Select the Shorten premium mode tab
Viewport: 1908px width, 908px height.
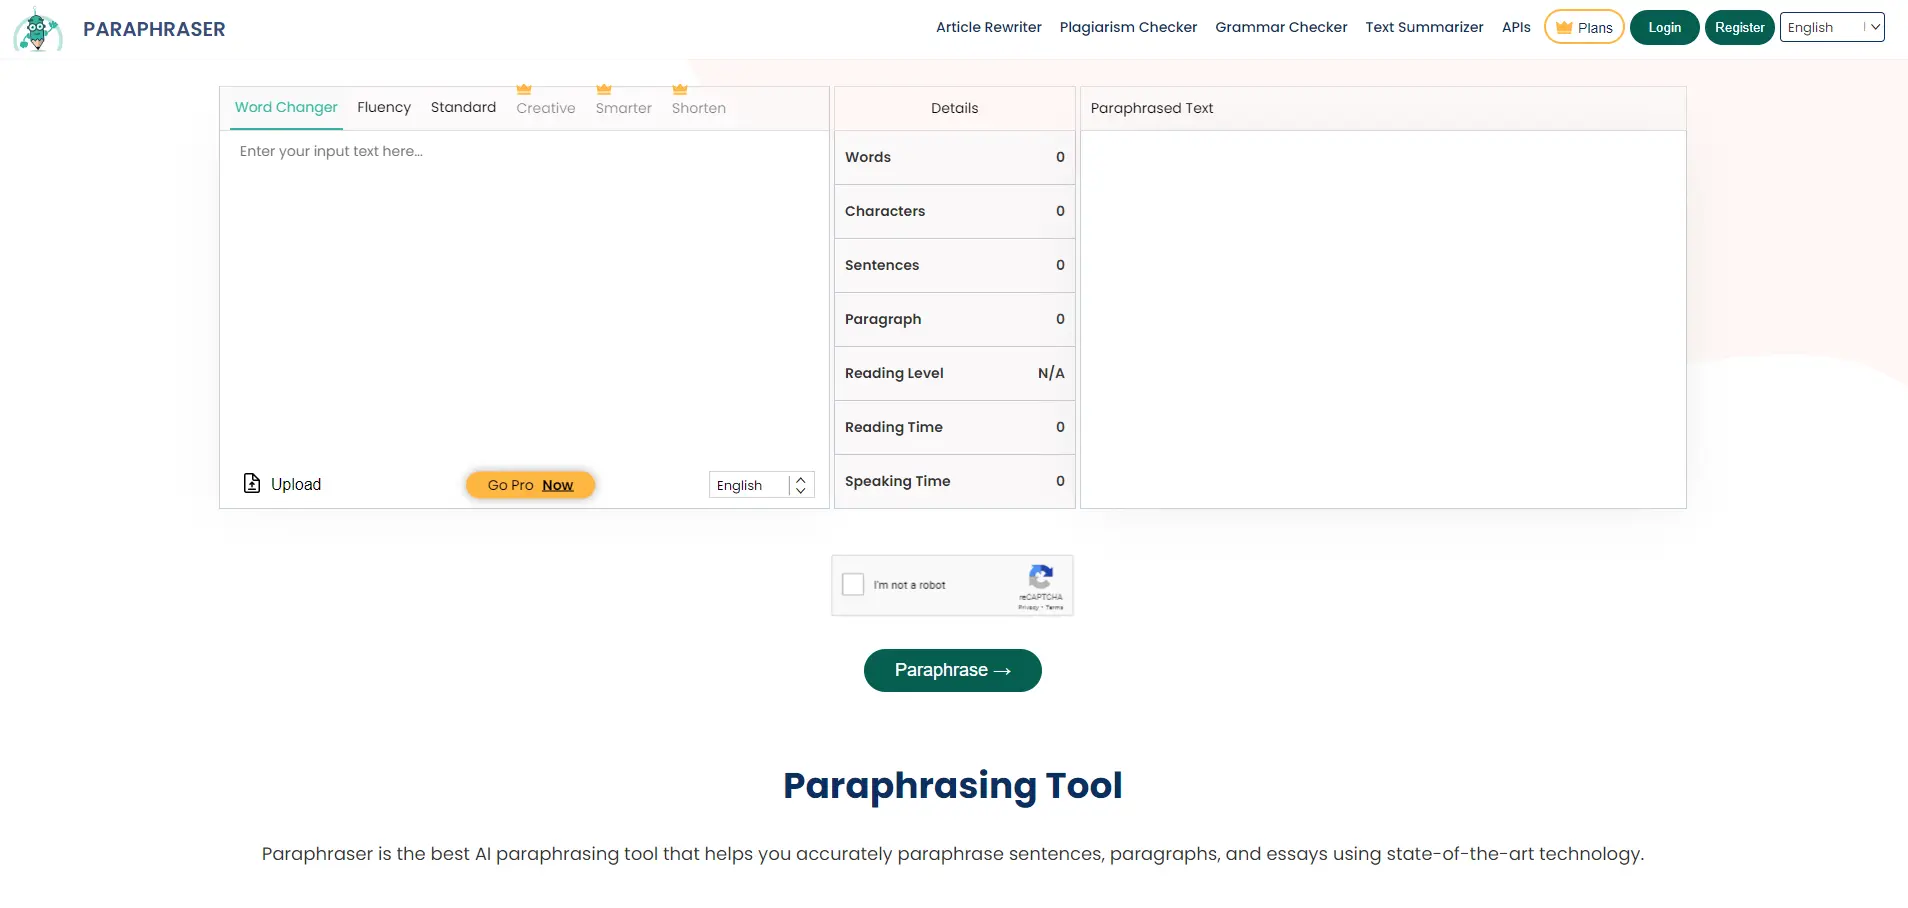[x=699, y=108]
